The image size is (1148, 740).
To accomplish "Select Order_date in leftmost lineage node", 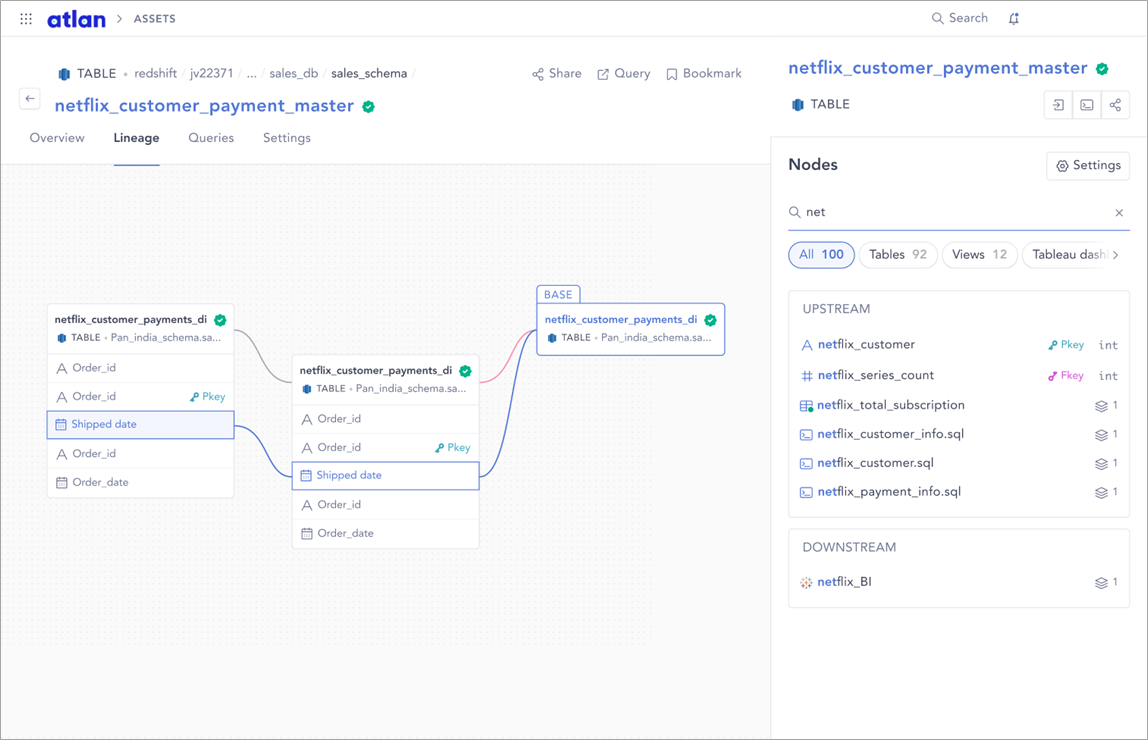I will (x=141, y=482).
